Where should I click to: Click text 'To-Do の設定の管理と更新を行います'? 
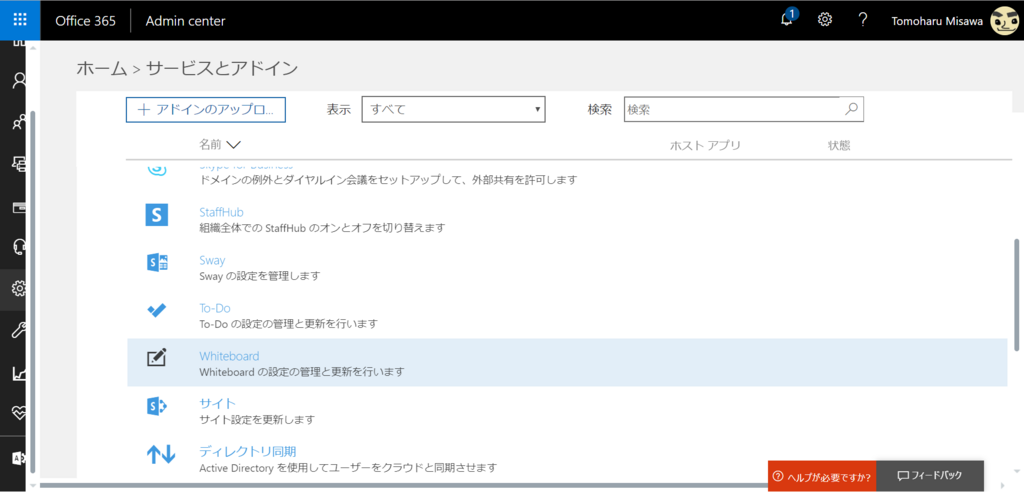[289, 323]
